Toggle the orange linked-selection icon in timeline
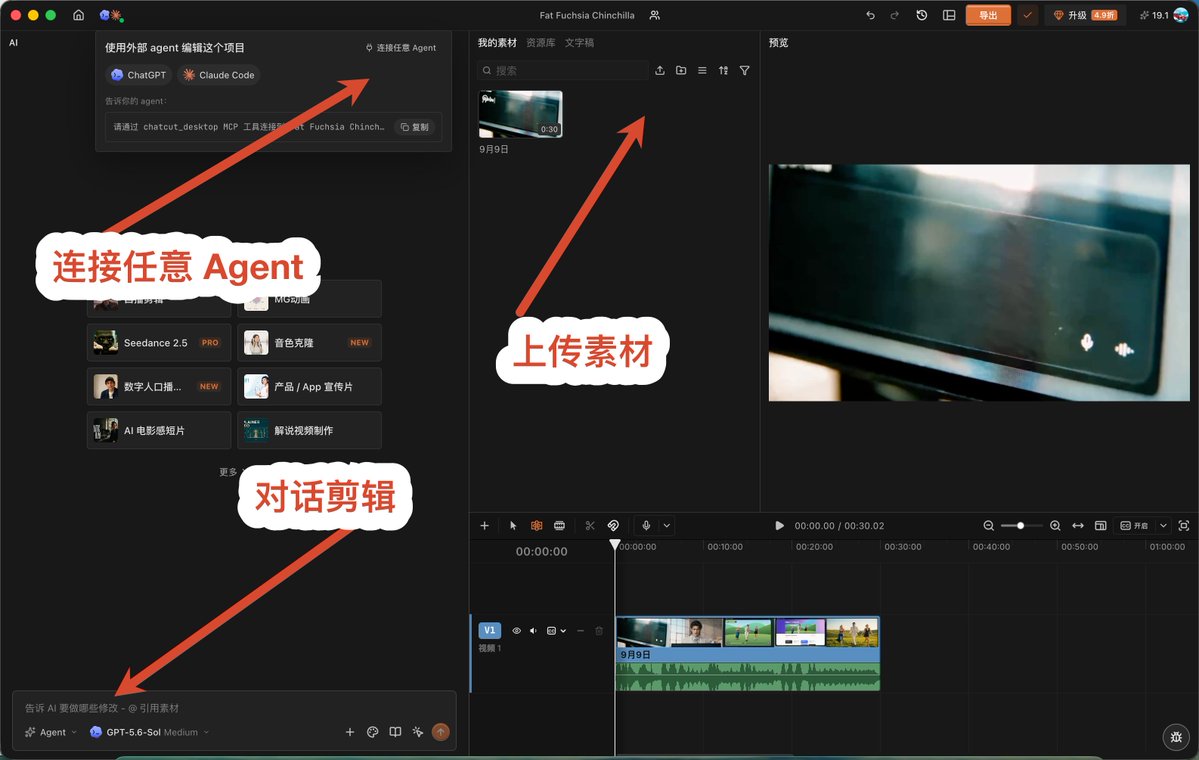1199x760 pixels. coord(537,525)
